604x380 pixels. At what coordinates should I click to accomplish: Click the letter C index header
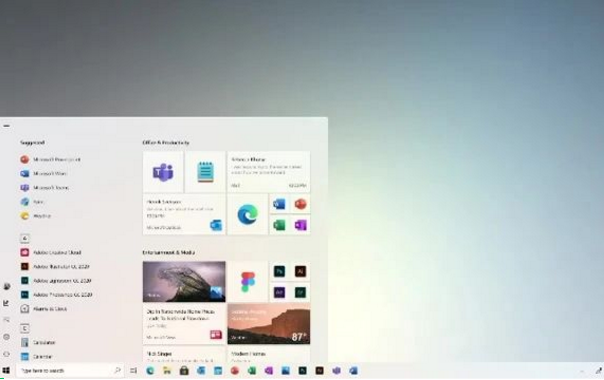[25, 328]
